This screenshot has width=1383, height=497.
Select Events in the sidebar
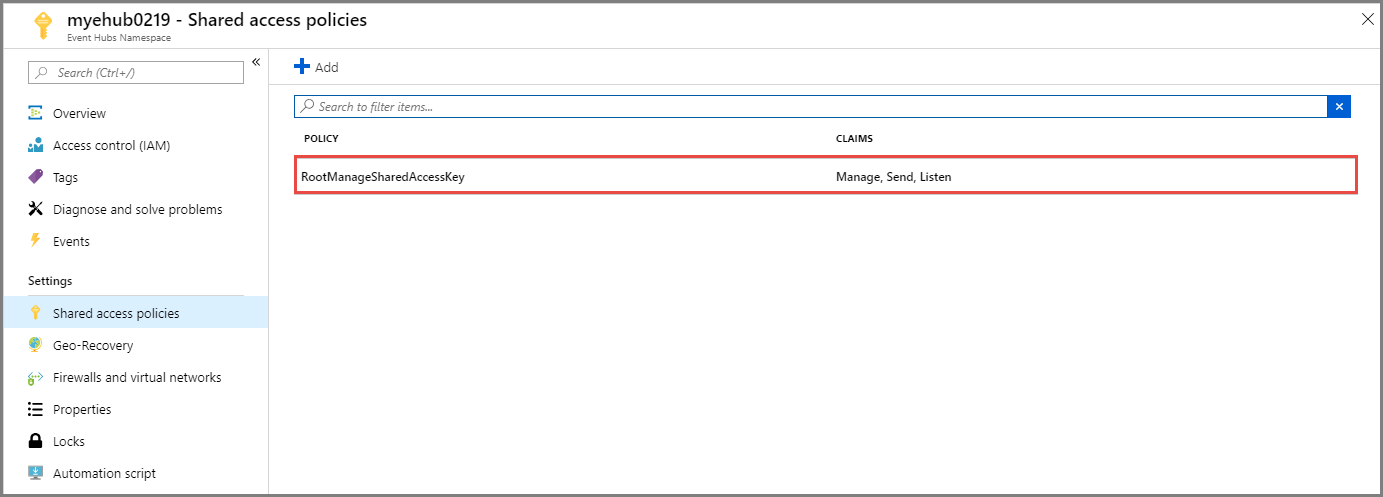coord(71,241)
